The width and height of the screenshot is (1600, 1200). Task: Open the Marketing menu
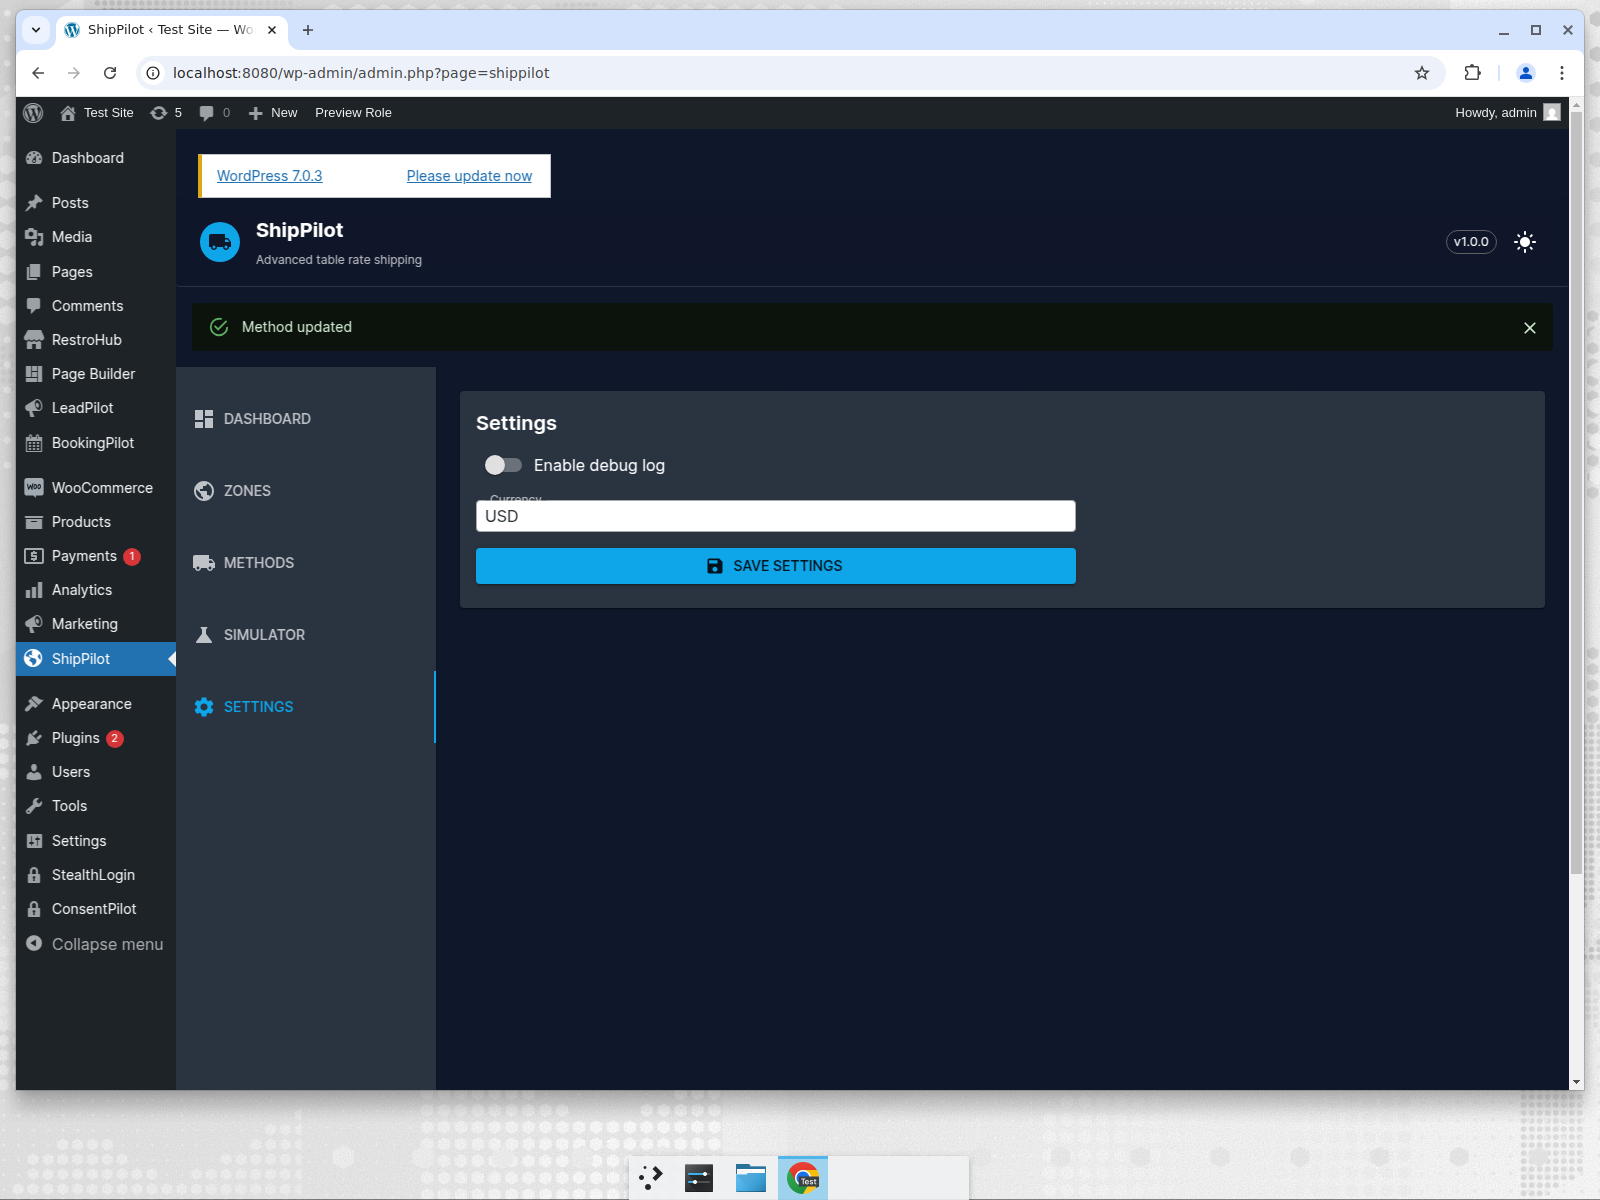click(x=96, y=624)
